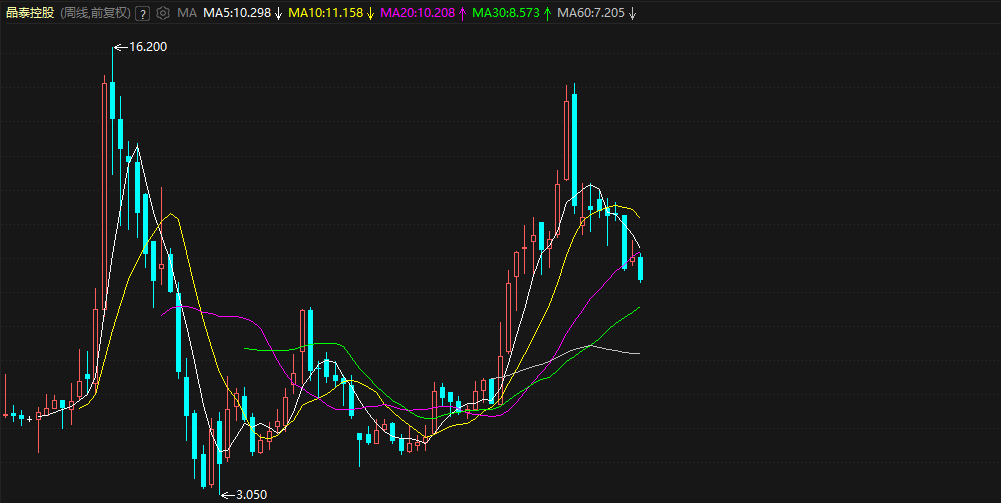The image size is (1001, 503).
Task: Click the 16.200 high price marker
Action: tap(141, 47)
